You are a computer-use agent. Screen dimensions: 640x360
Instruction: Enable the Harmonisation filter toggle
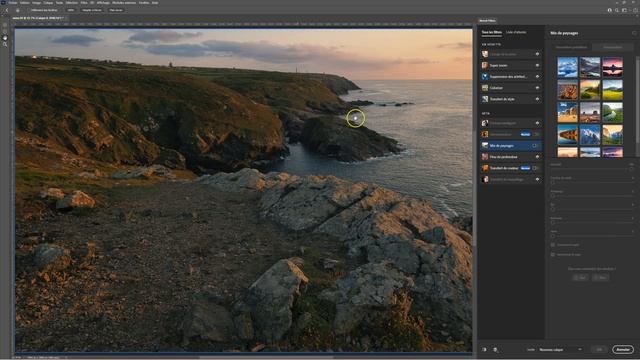(x=536, y=134)
